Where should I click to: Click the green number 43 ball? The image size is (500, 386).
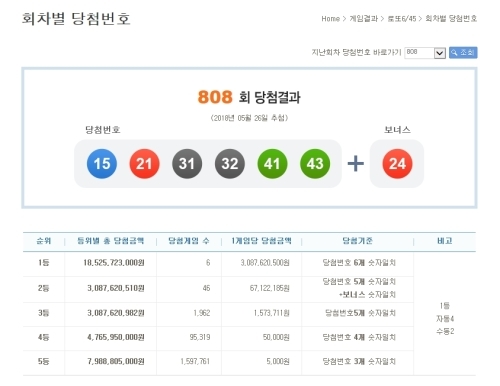[x=315, y=164]
